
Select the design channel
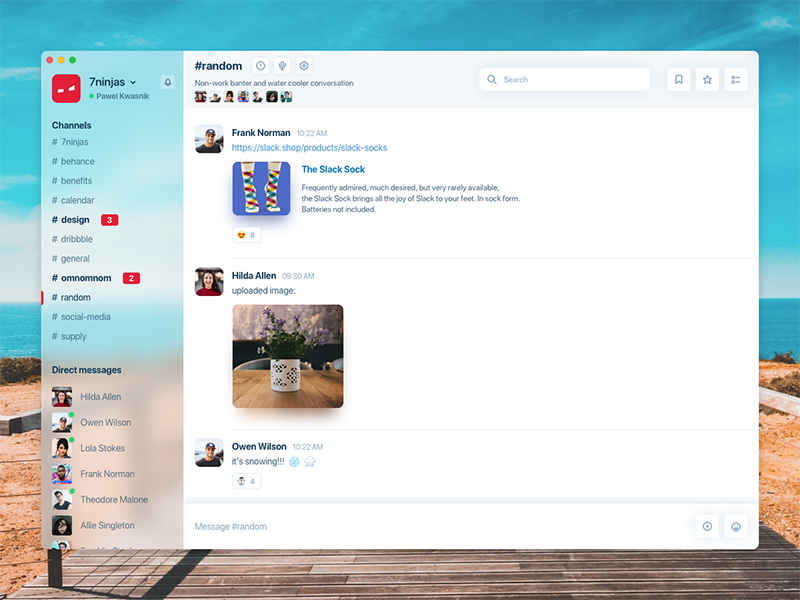click(75, 220)
